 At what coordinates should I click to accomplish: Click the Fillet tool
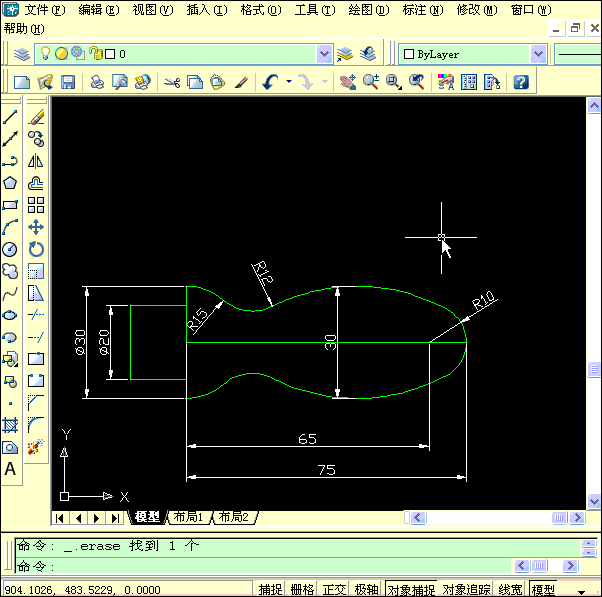pyautogui.click(x=36, y=425)
